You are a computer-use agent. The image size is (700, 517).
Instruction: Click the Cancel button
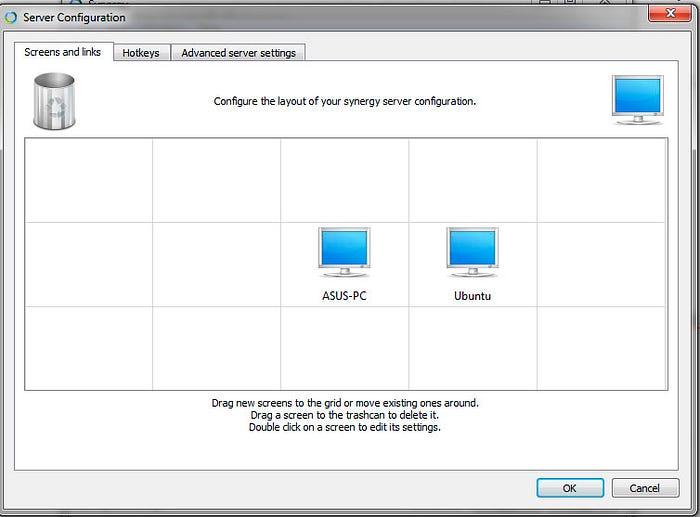645,488
